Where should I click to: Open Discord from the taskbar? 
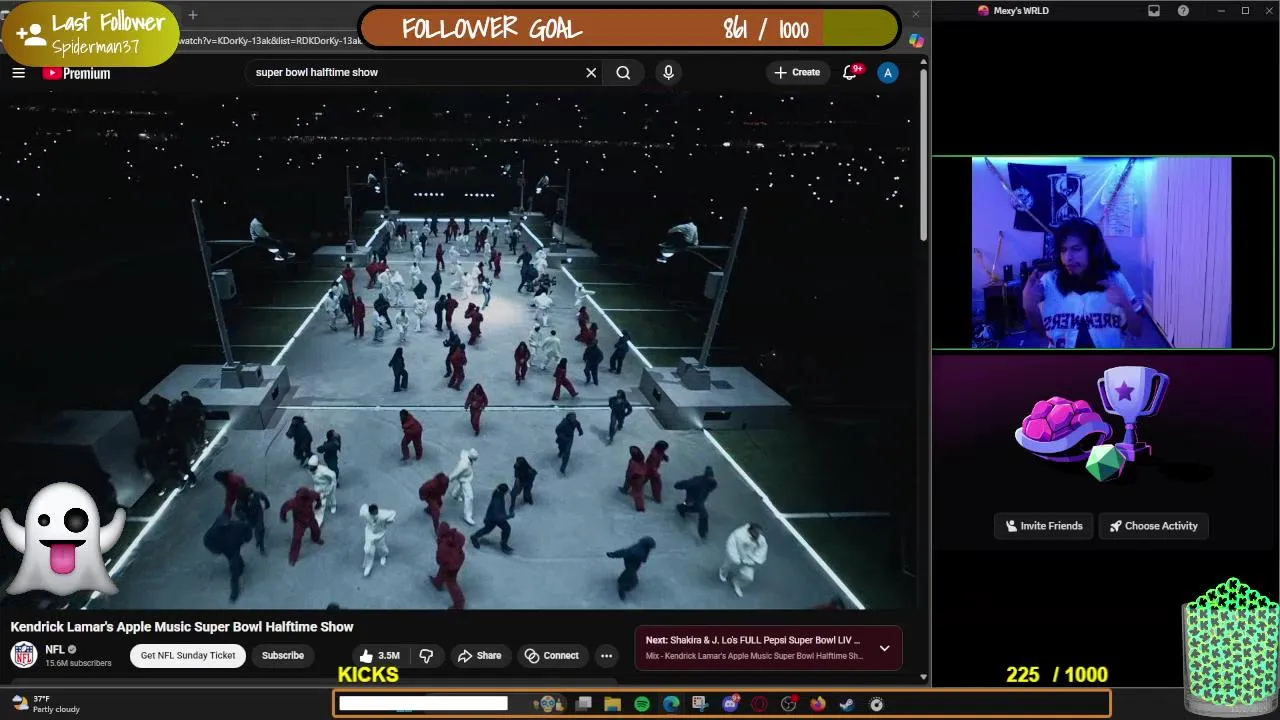point(730,704)
